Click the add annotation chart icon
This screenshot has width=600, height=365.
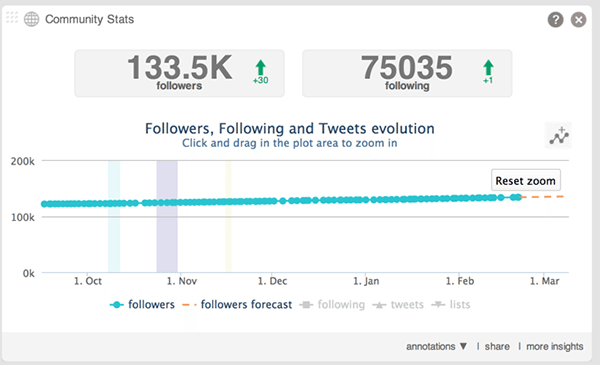click(559, 135)
